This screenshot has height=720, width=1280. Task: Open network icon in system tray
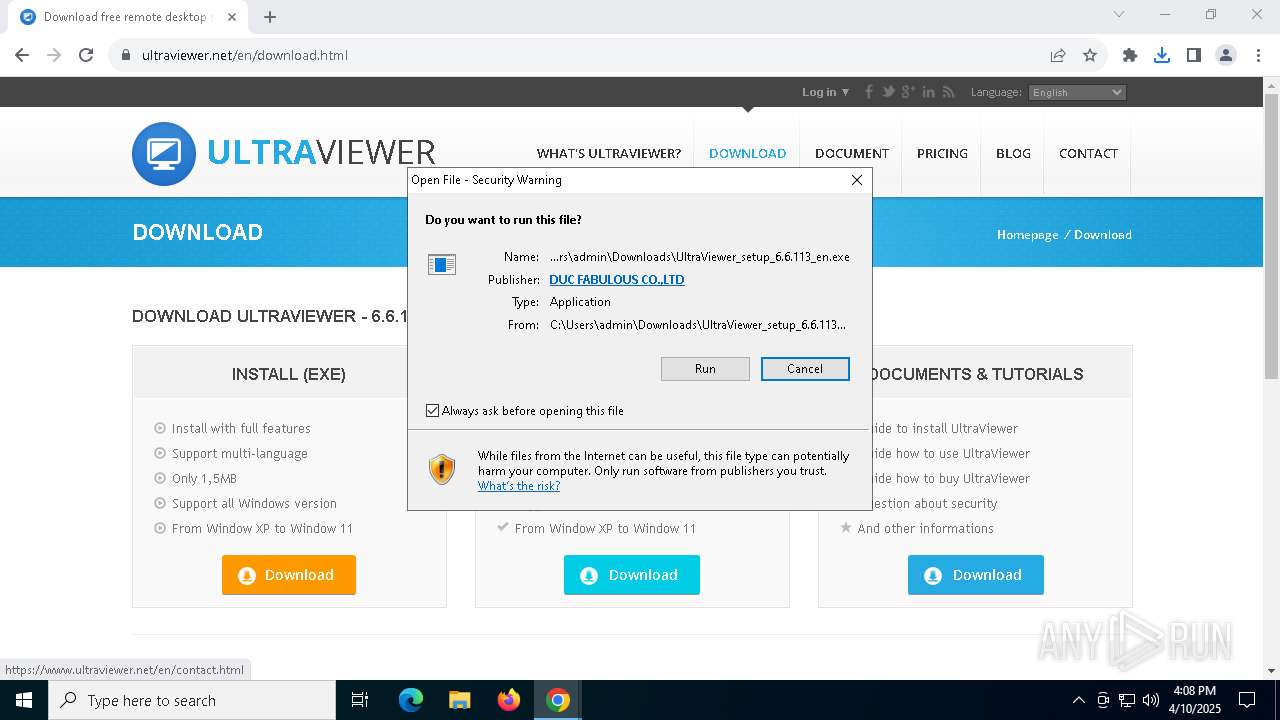(1127, 700)
